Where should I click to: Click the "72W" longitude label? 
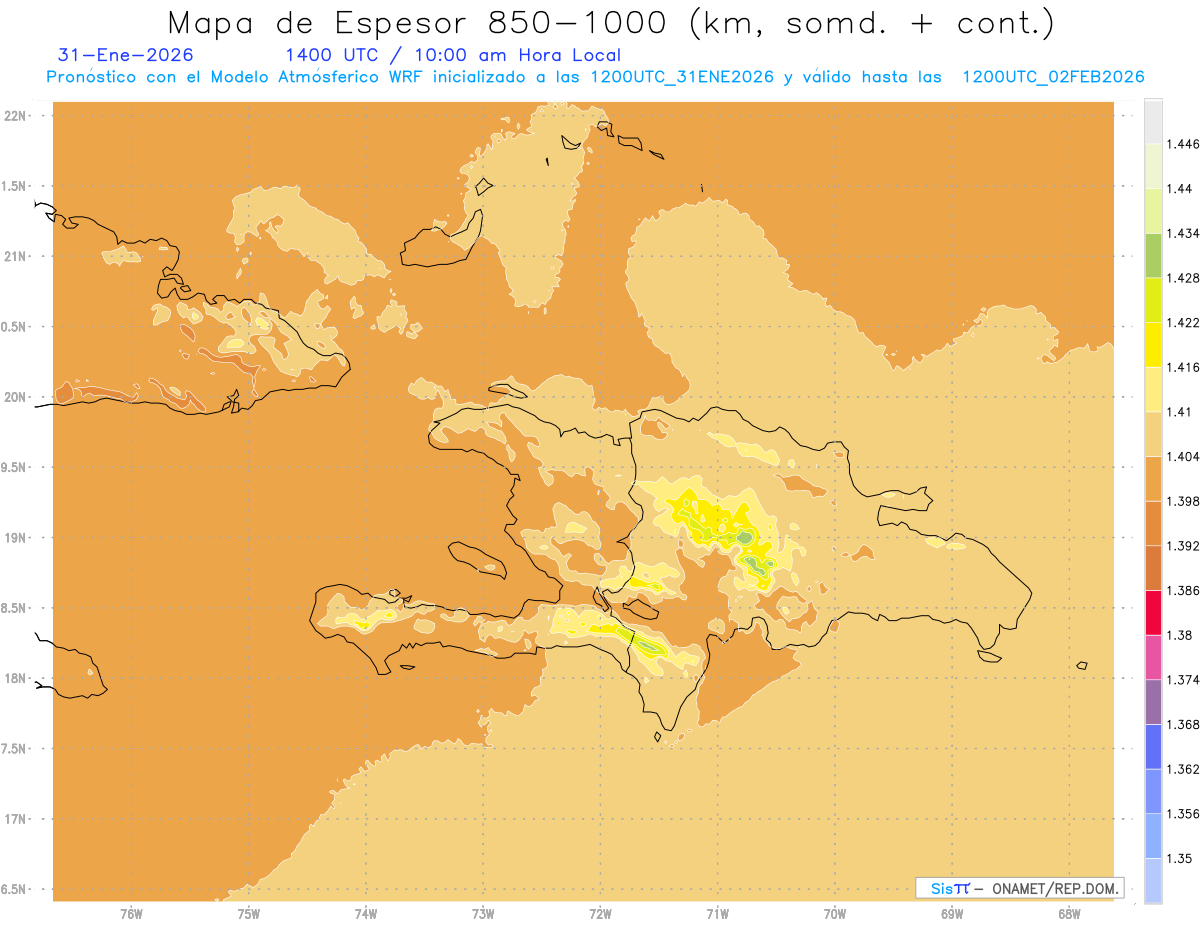point(600,914)
